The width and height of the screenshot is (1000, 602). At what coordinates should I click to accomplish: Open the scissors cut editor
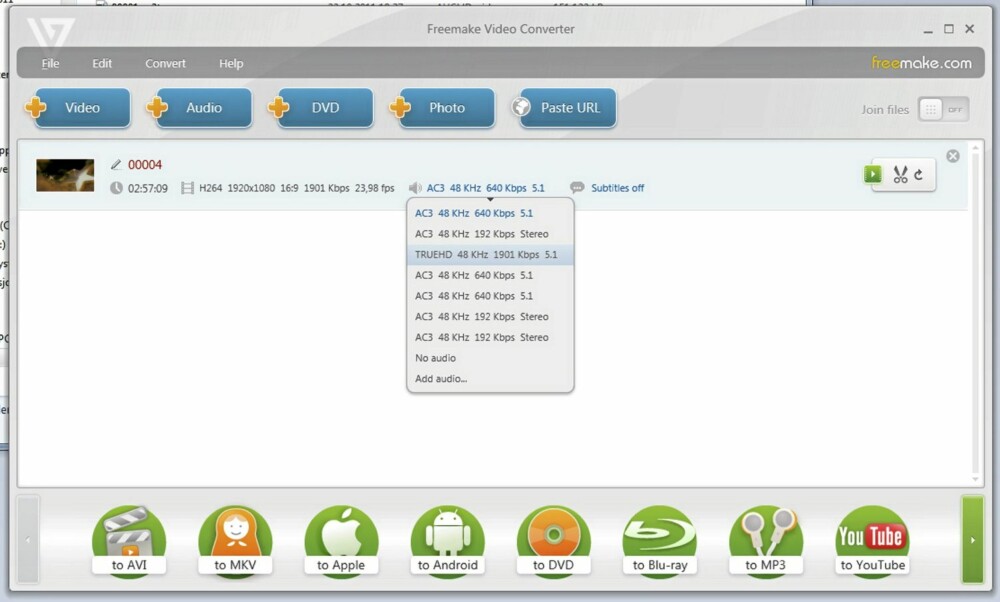point(900,175)
